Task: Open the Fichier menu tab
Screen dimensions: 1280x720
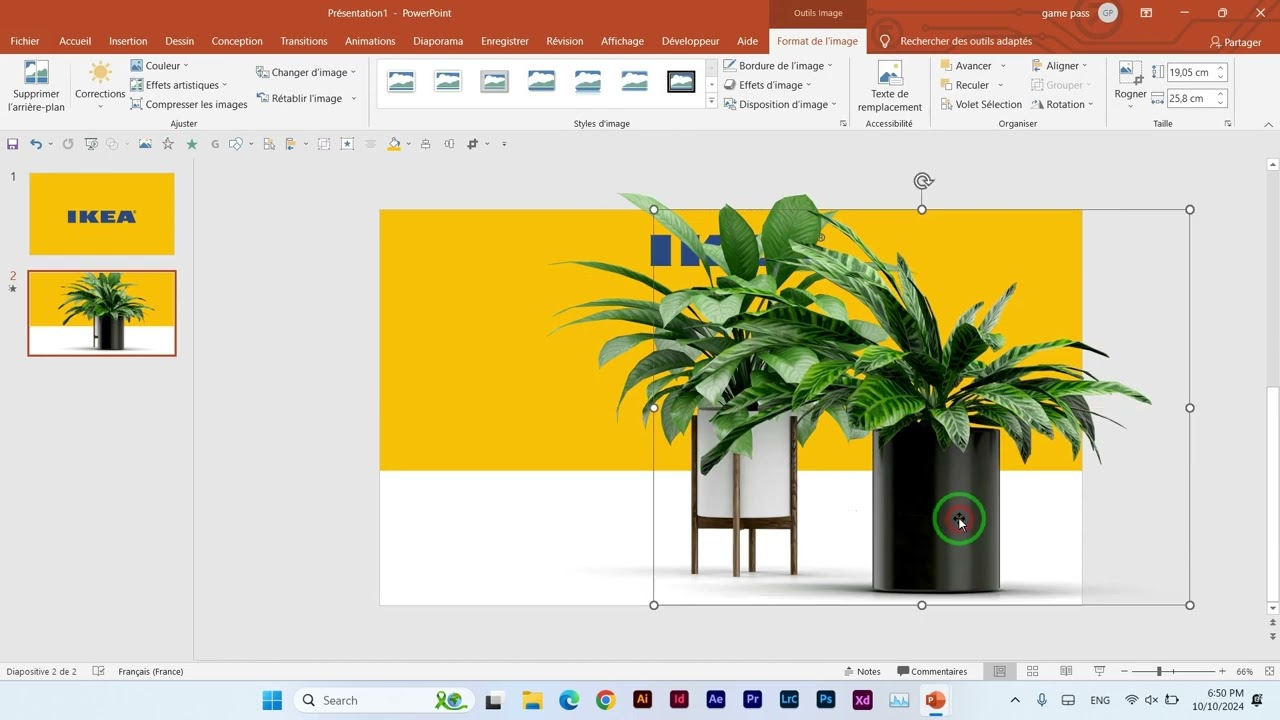Action: tap(25, 41)
